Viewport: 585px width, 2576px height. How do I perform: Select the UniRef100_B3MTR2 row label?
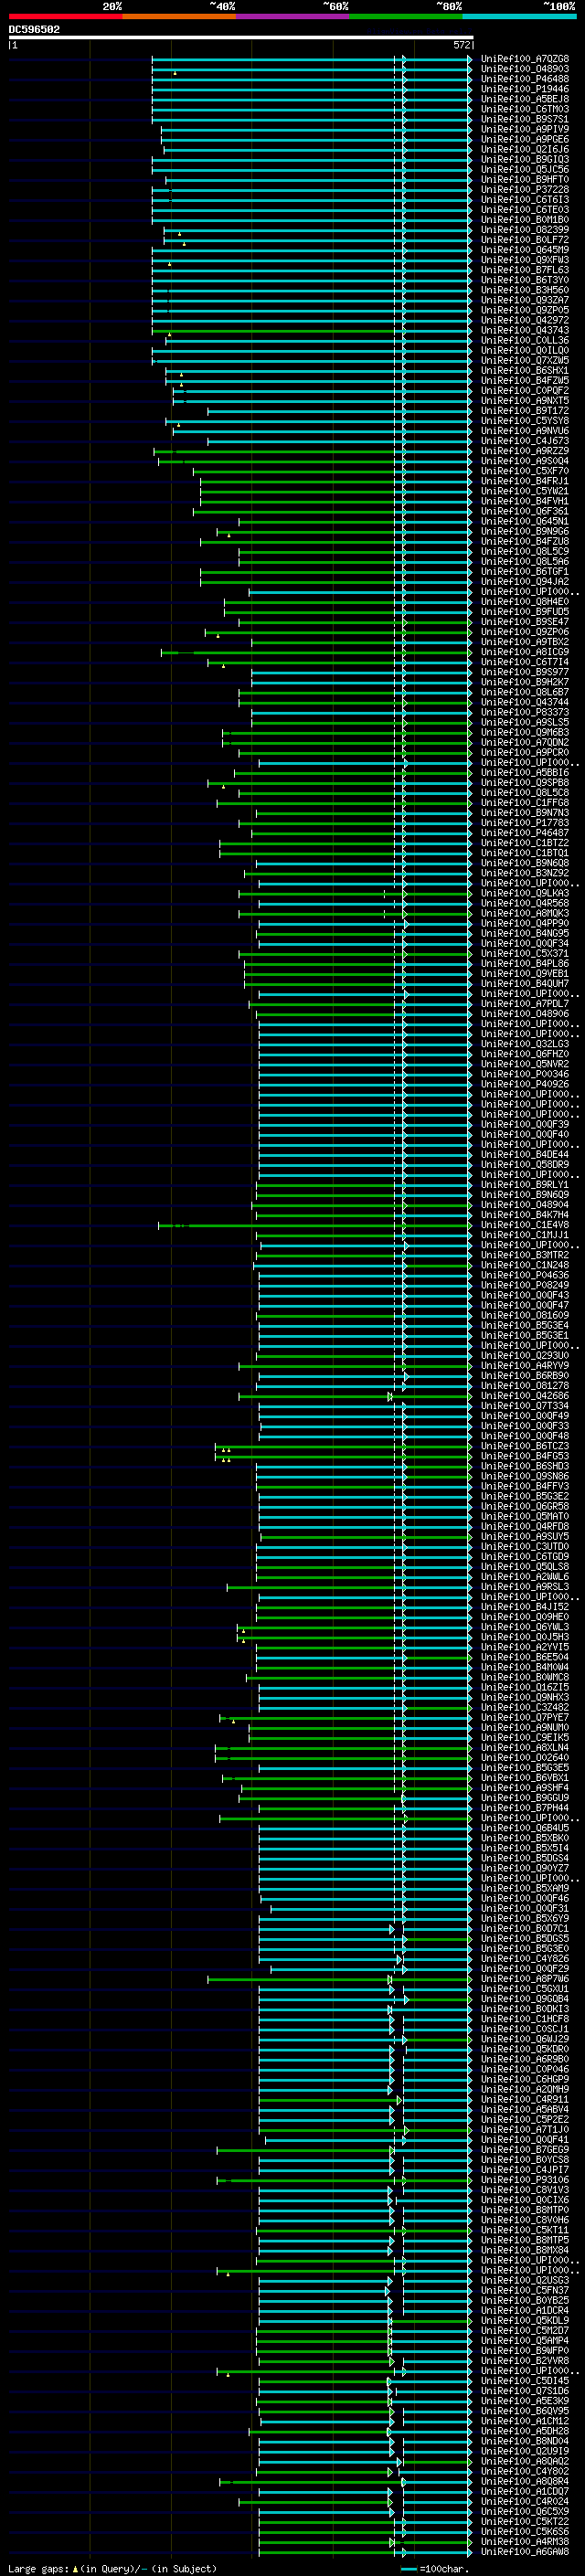[525, 1255]
